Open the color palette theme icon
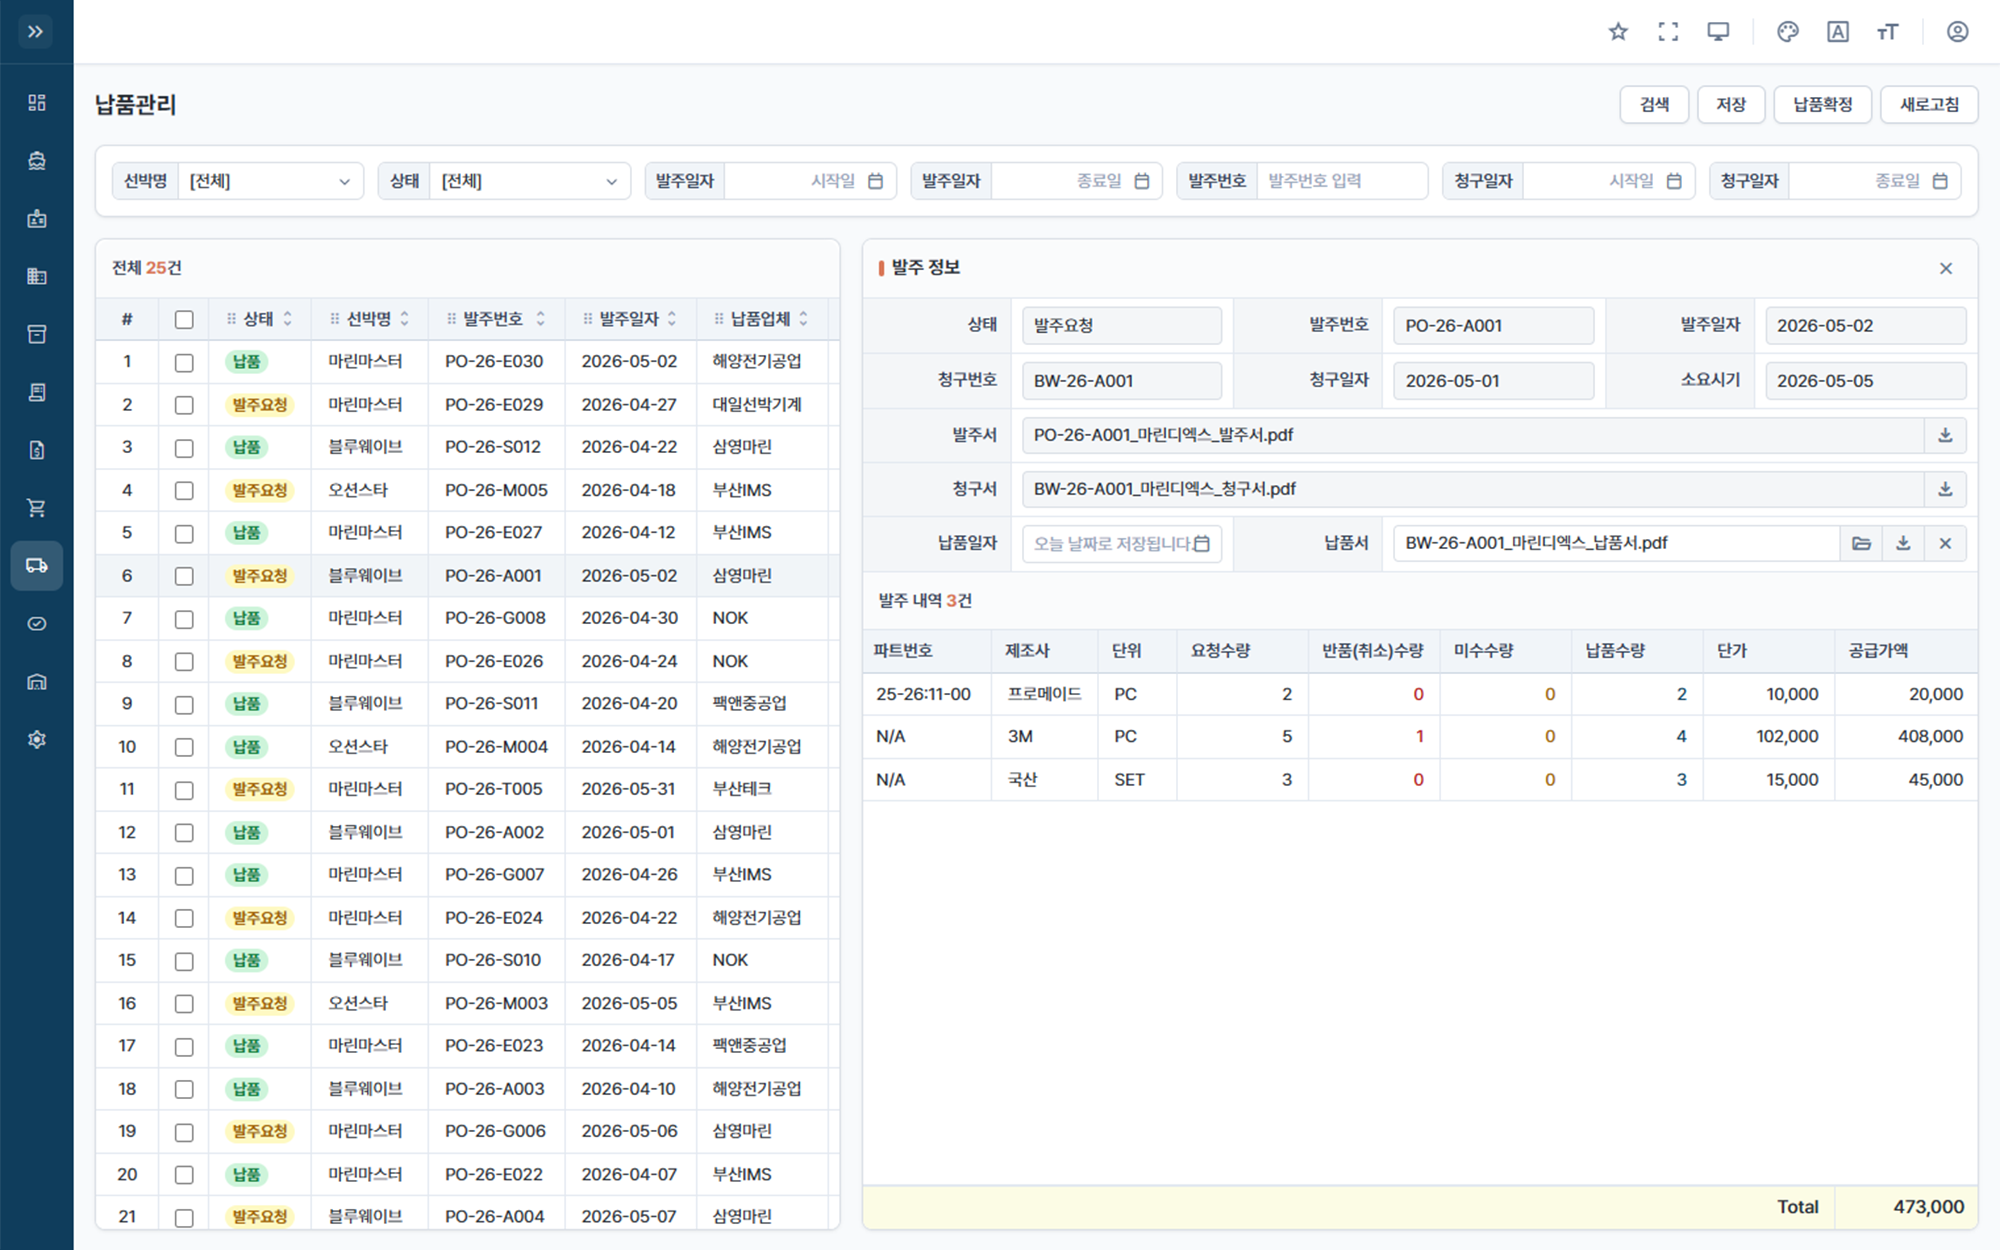The height and width of the screenshot is (1250, 2000). (1788, 32)
